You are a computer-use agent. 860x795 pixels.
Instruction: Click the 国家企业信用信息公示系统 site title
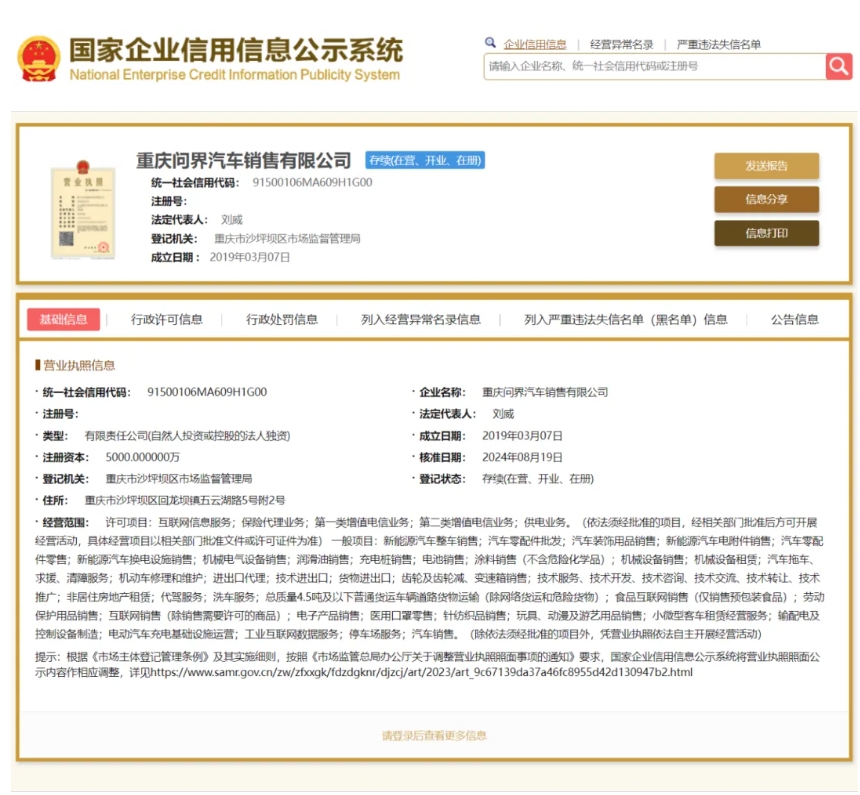[x=236, y=51]
